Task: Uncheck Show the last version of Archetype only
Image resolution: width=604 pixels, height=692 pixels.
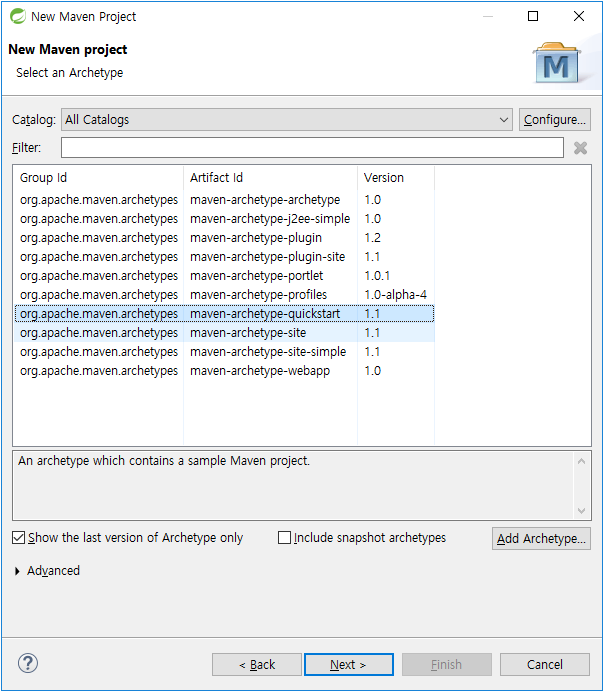Action: pos(19,538)
